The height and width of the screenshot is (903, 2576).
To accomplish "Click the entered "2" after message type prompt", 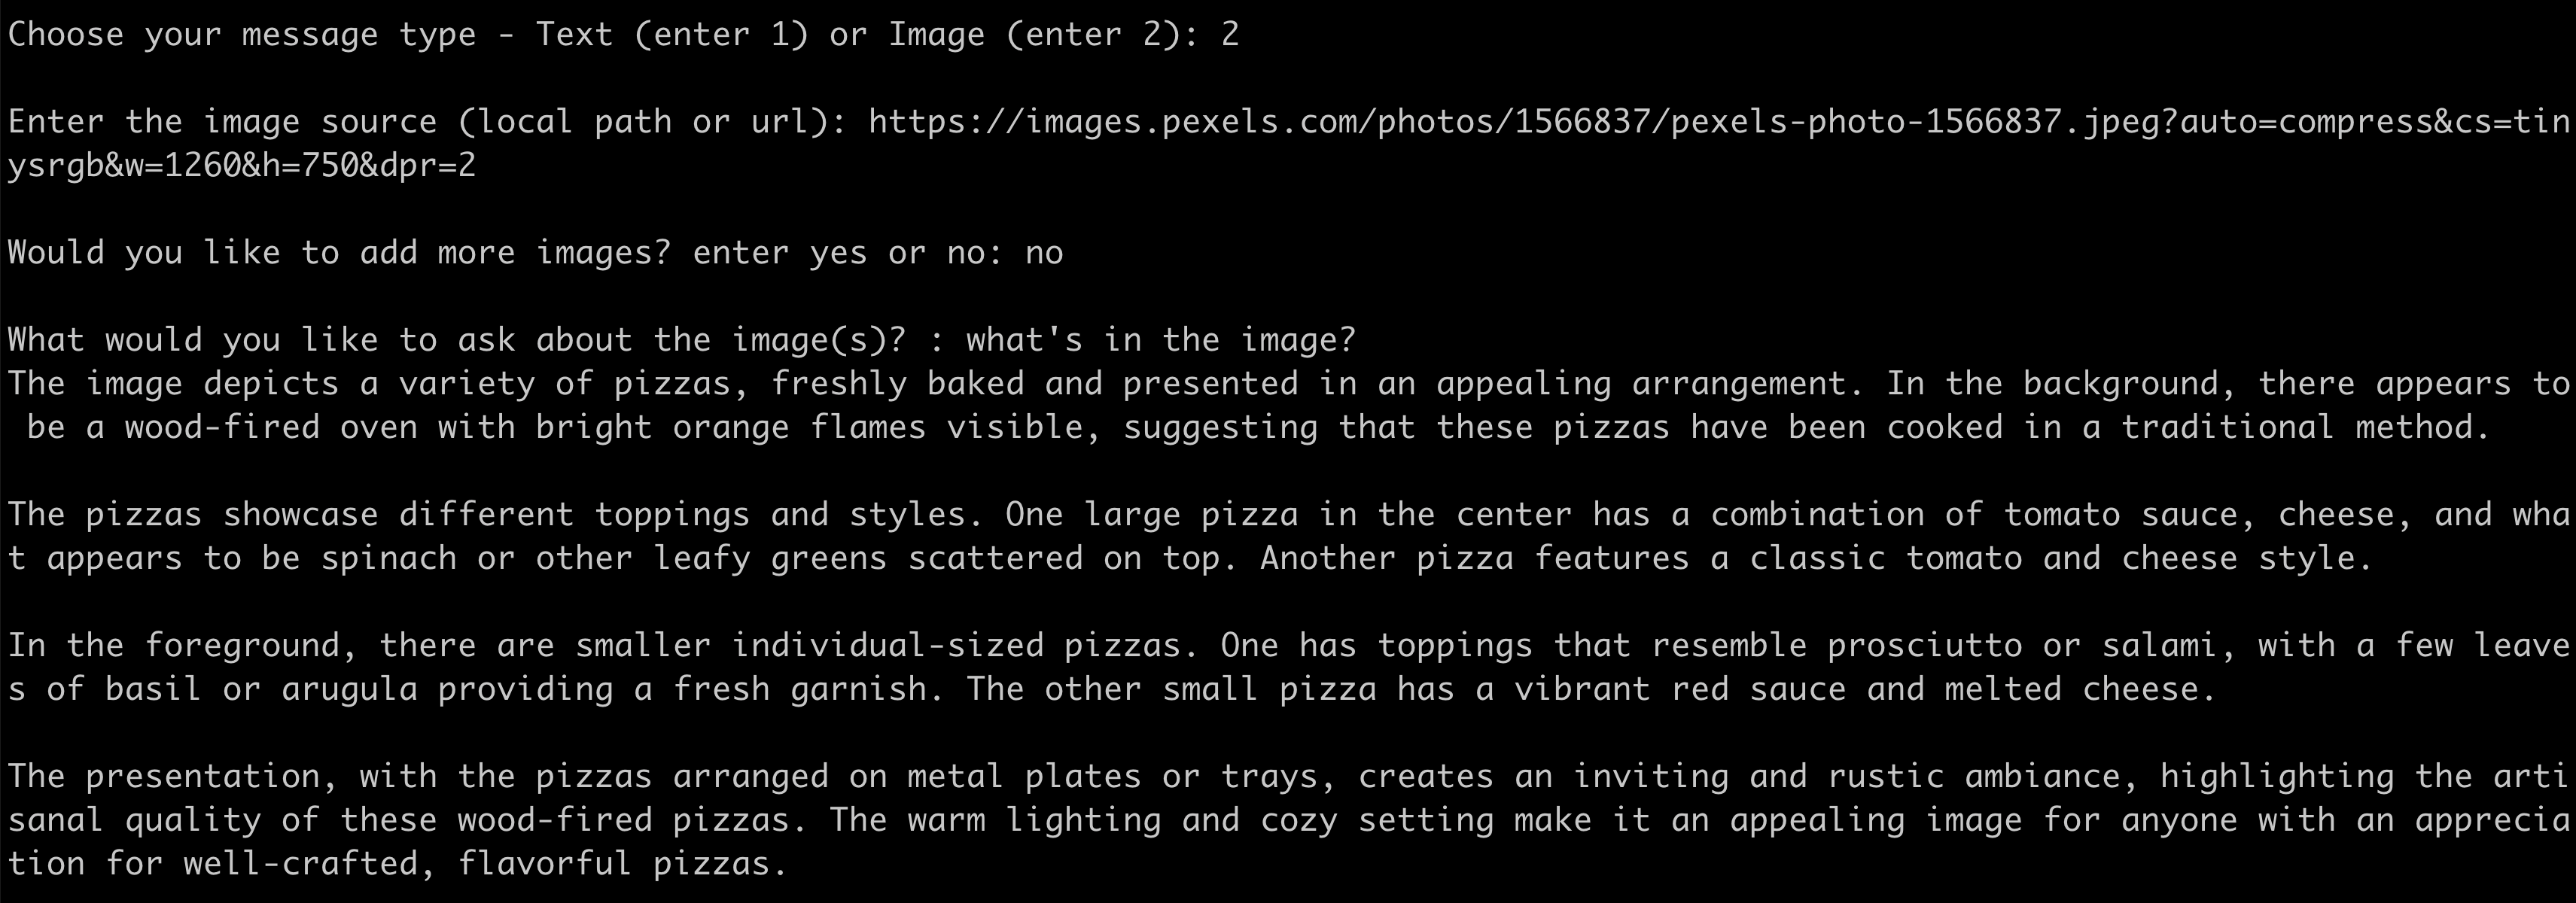I will click(1229, 35).
